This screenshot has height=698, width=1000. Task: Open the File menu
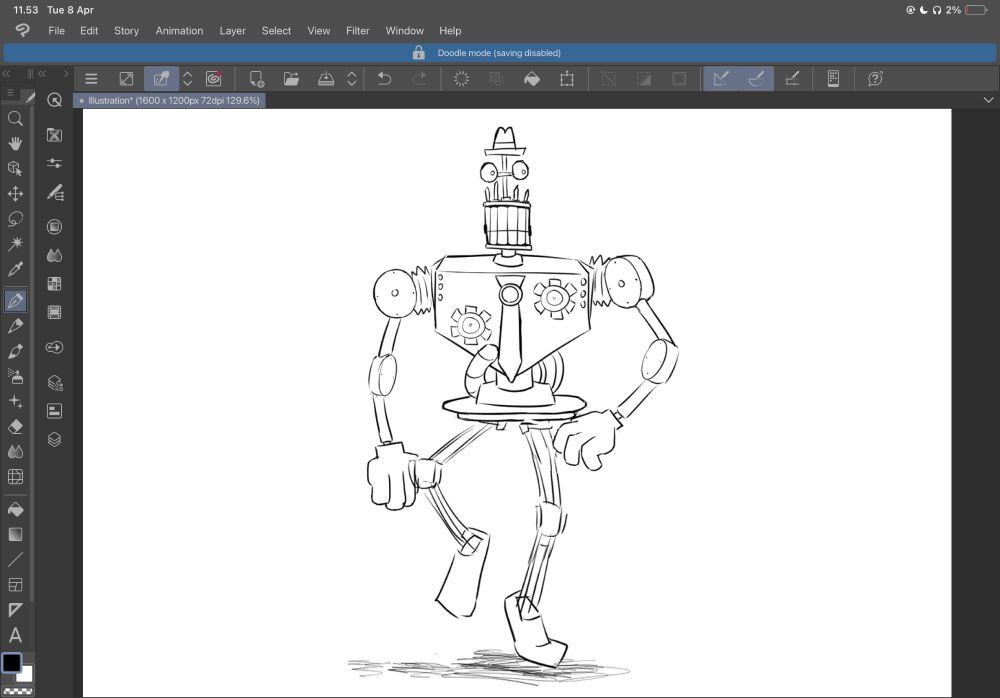(57, 31)
